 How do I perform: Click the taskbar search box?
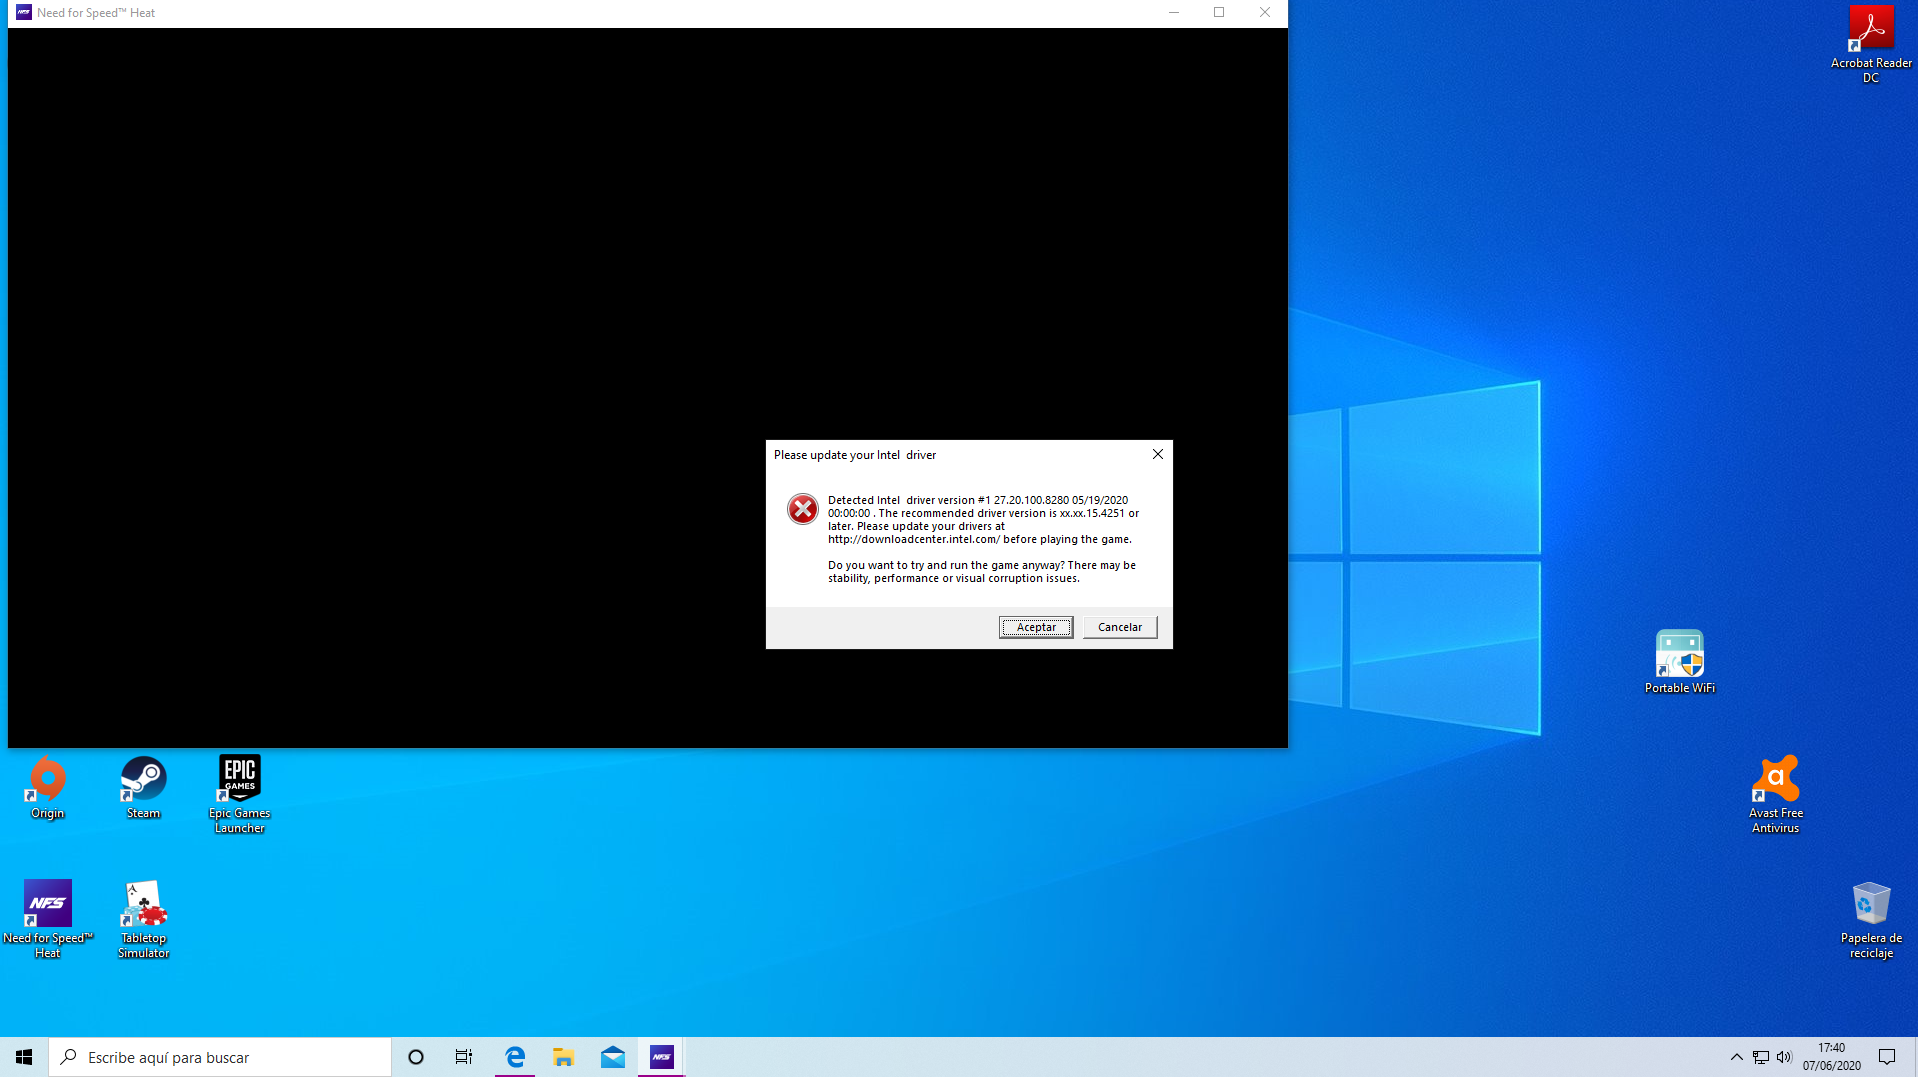tap(220, 1057)
